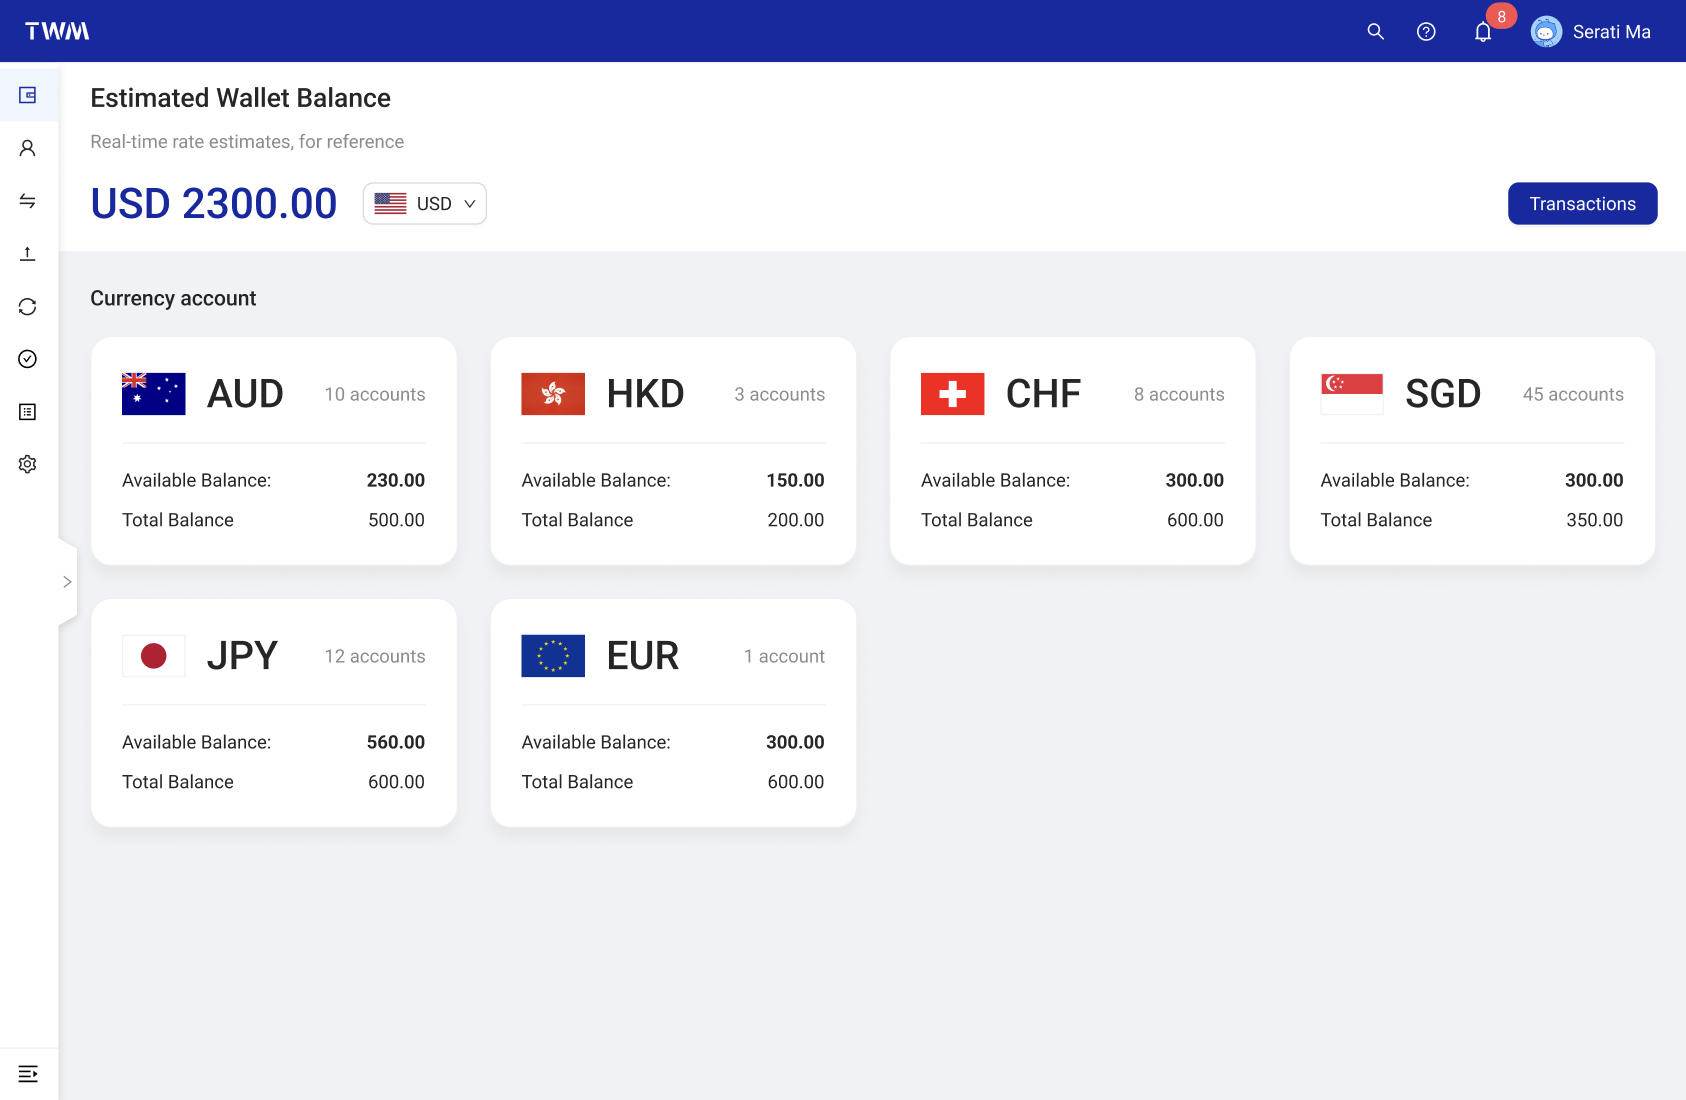Open the HKD currency card
The width and height of the screenshot is (1686, 1100).
(673, 451)
